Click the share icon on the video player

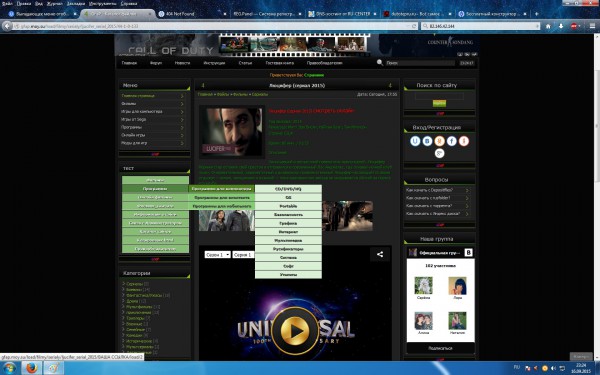click(x=380, y=254)
